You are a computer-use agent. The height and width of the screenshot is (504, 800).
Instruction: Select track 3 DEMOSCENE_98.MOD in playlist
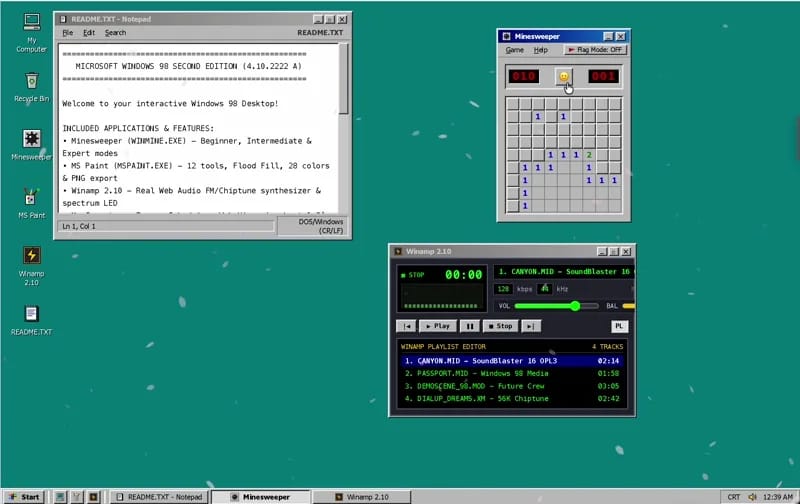[512, 386]
